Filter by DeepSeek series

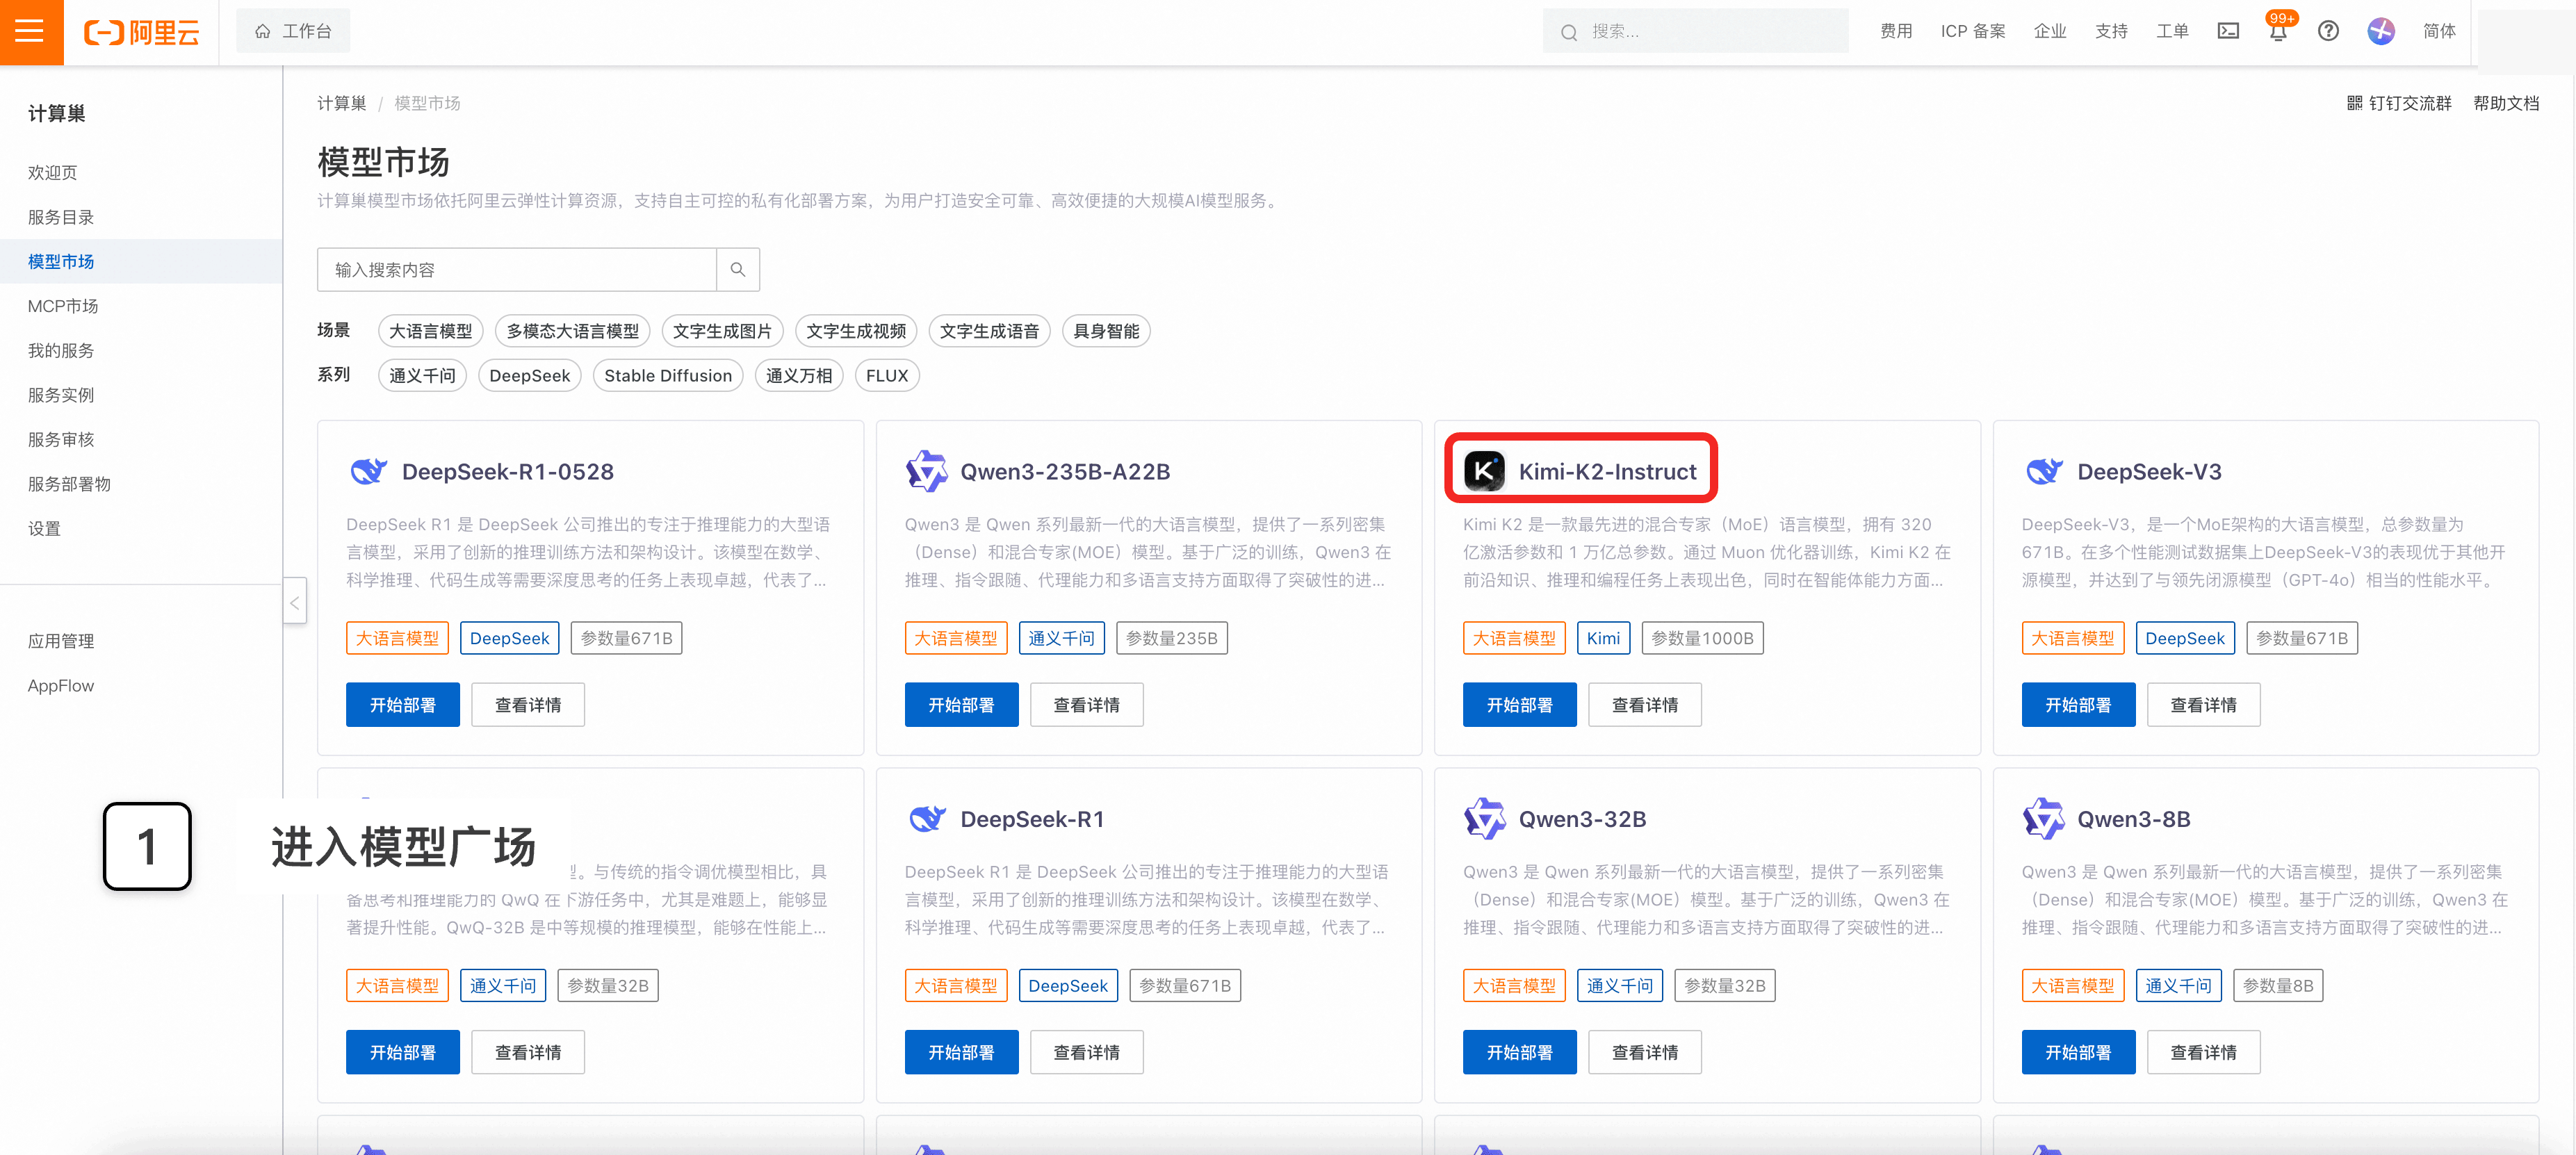pyautogui.click(x=529, y=376)
